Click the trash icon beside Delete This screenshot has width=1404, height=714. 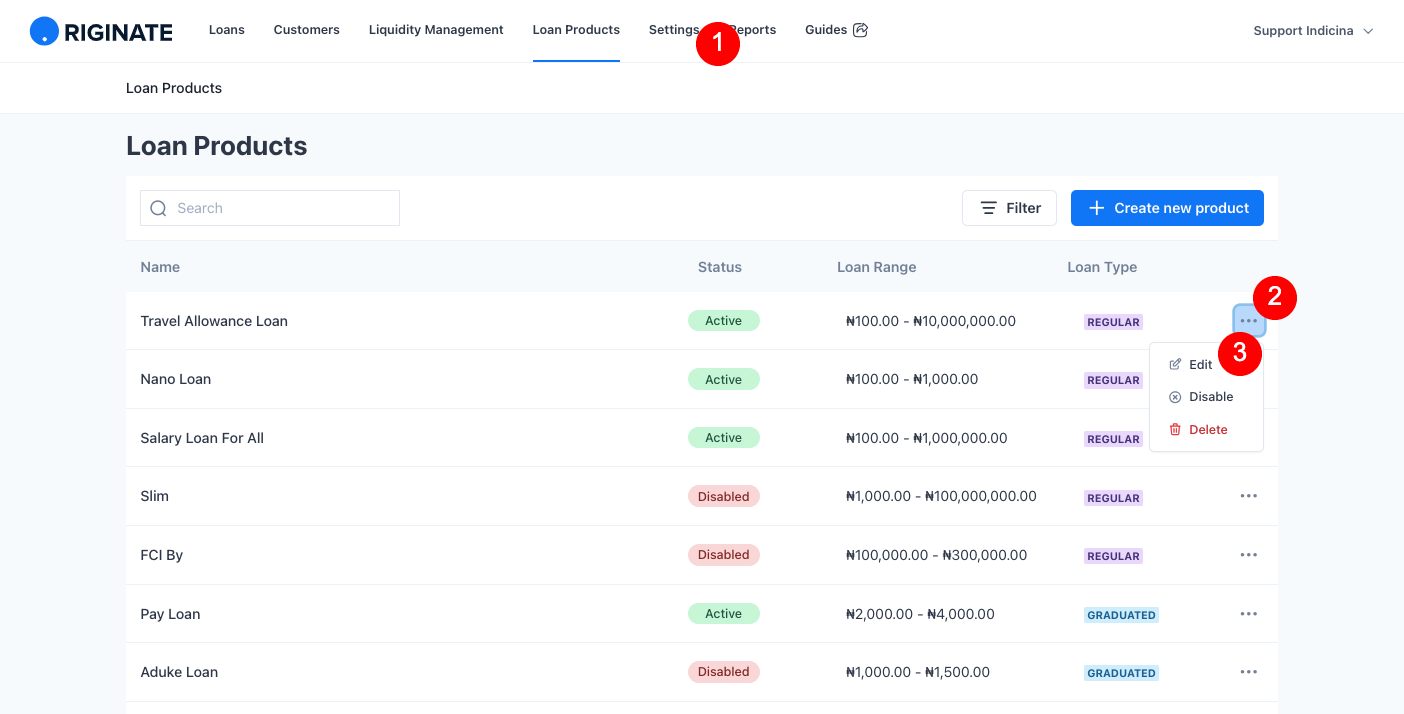(1175, 430)
